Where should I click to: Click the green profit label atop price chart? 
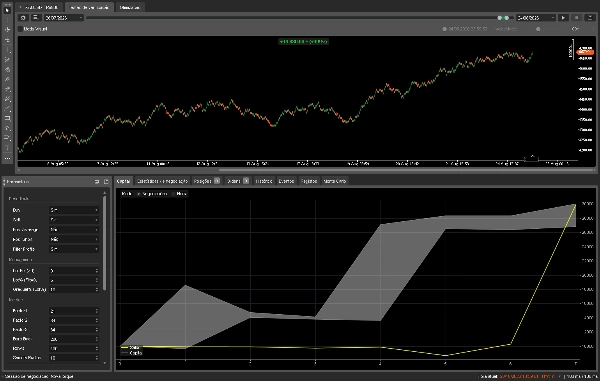[303, 41]
